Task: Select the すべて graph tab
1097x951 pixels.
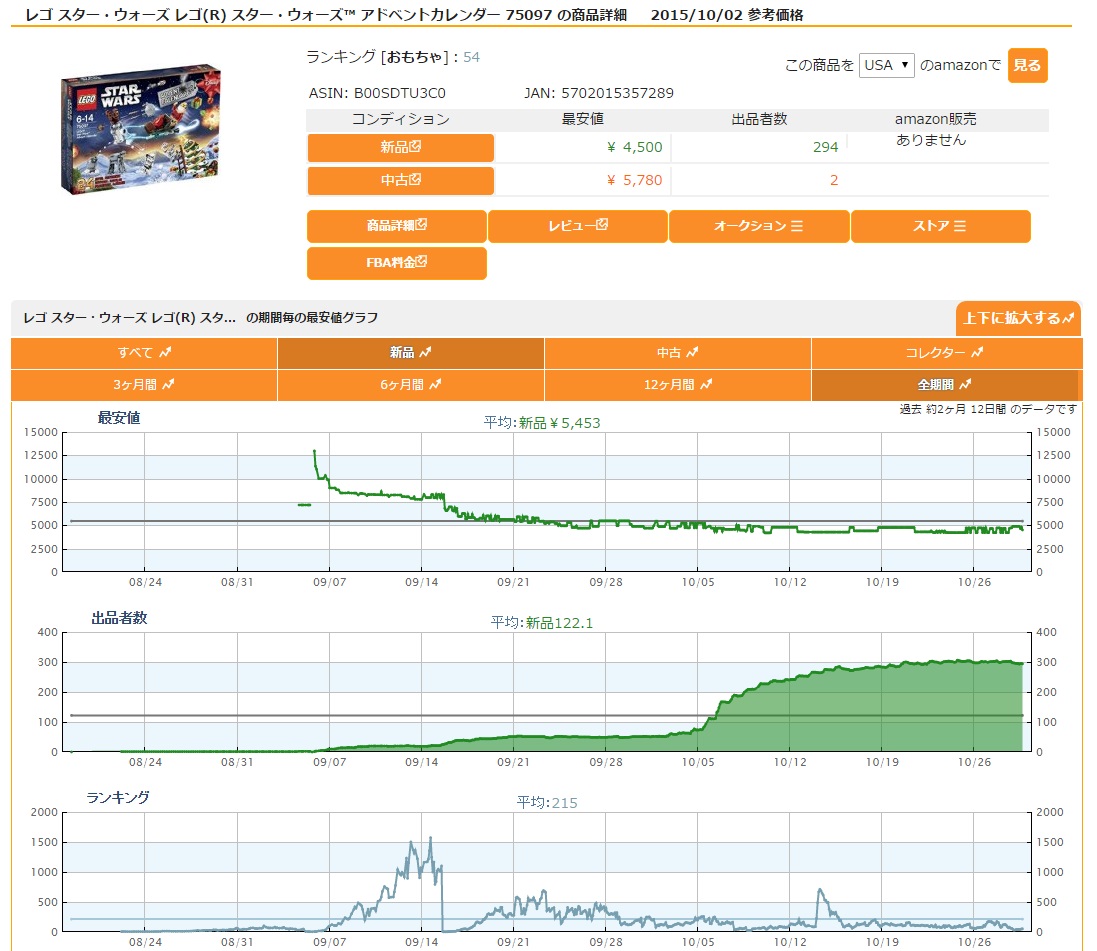Action: tap(144, 353)
